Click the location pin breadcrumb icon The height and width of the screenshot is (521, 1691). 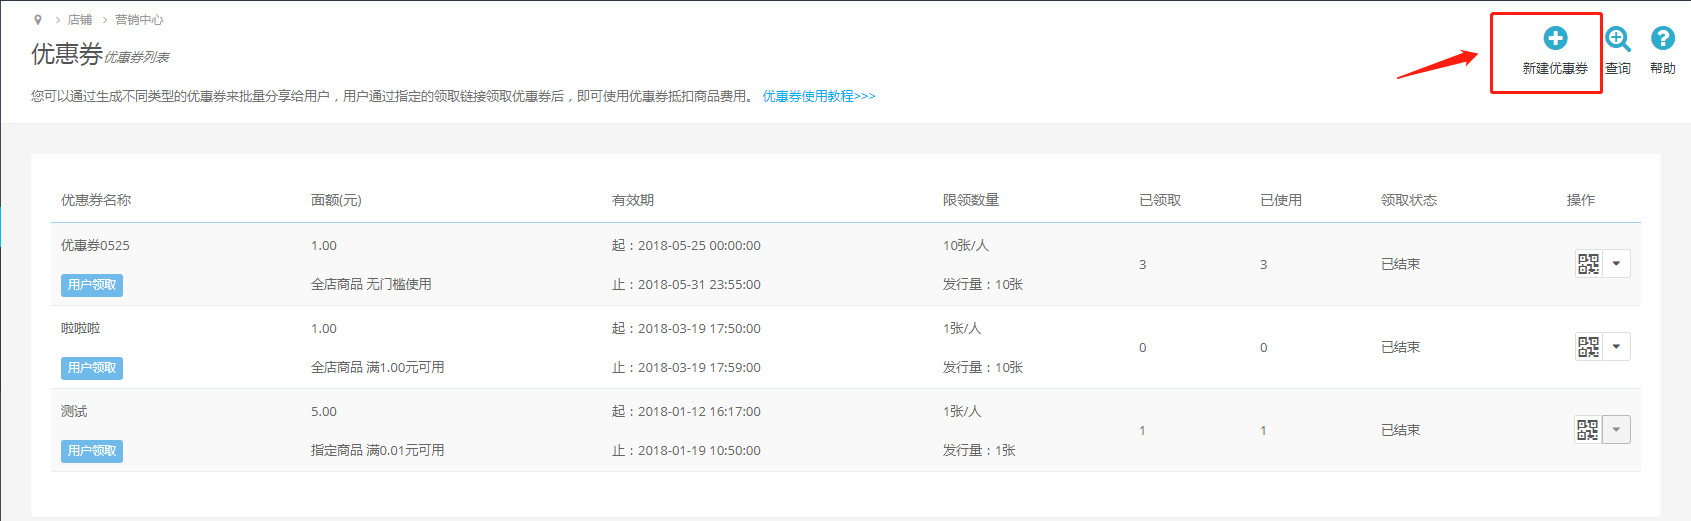(38, 20)
